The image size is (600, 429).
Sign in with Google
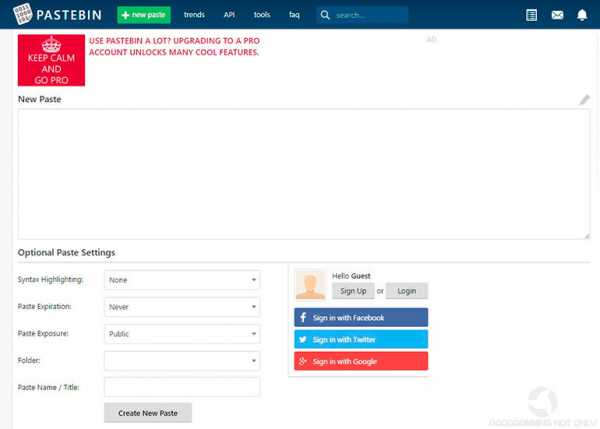(x=361, y=361)
